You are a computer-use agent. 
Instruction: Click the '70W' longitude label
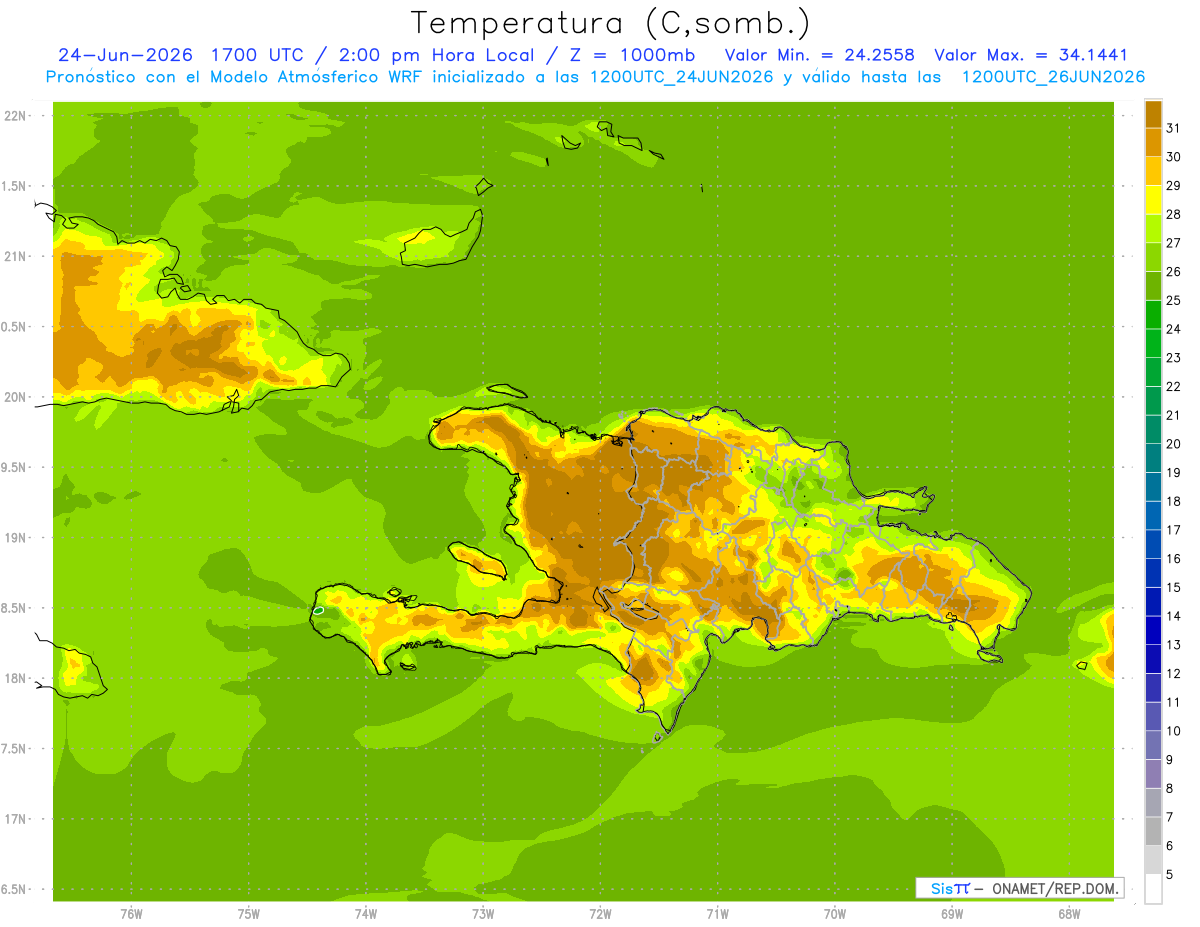click(835, 913)
